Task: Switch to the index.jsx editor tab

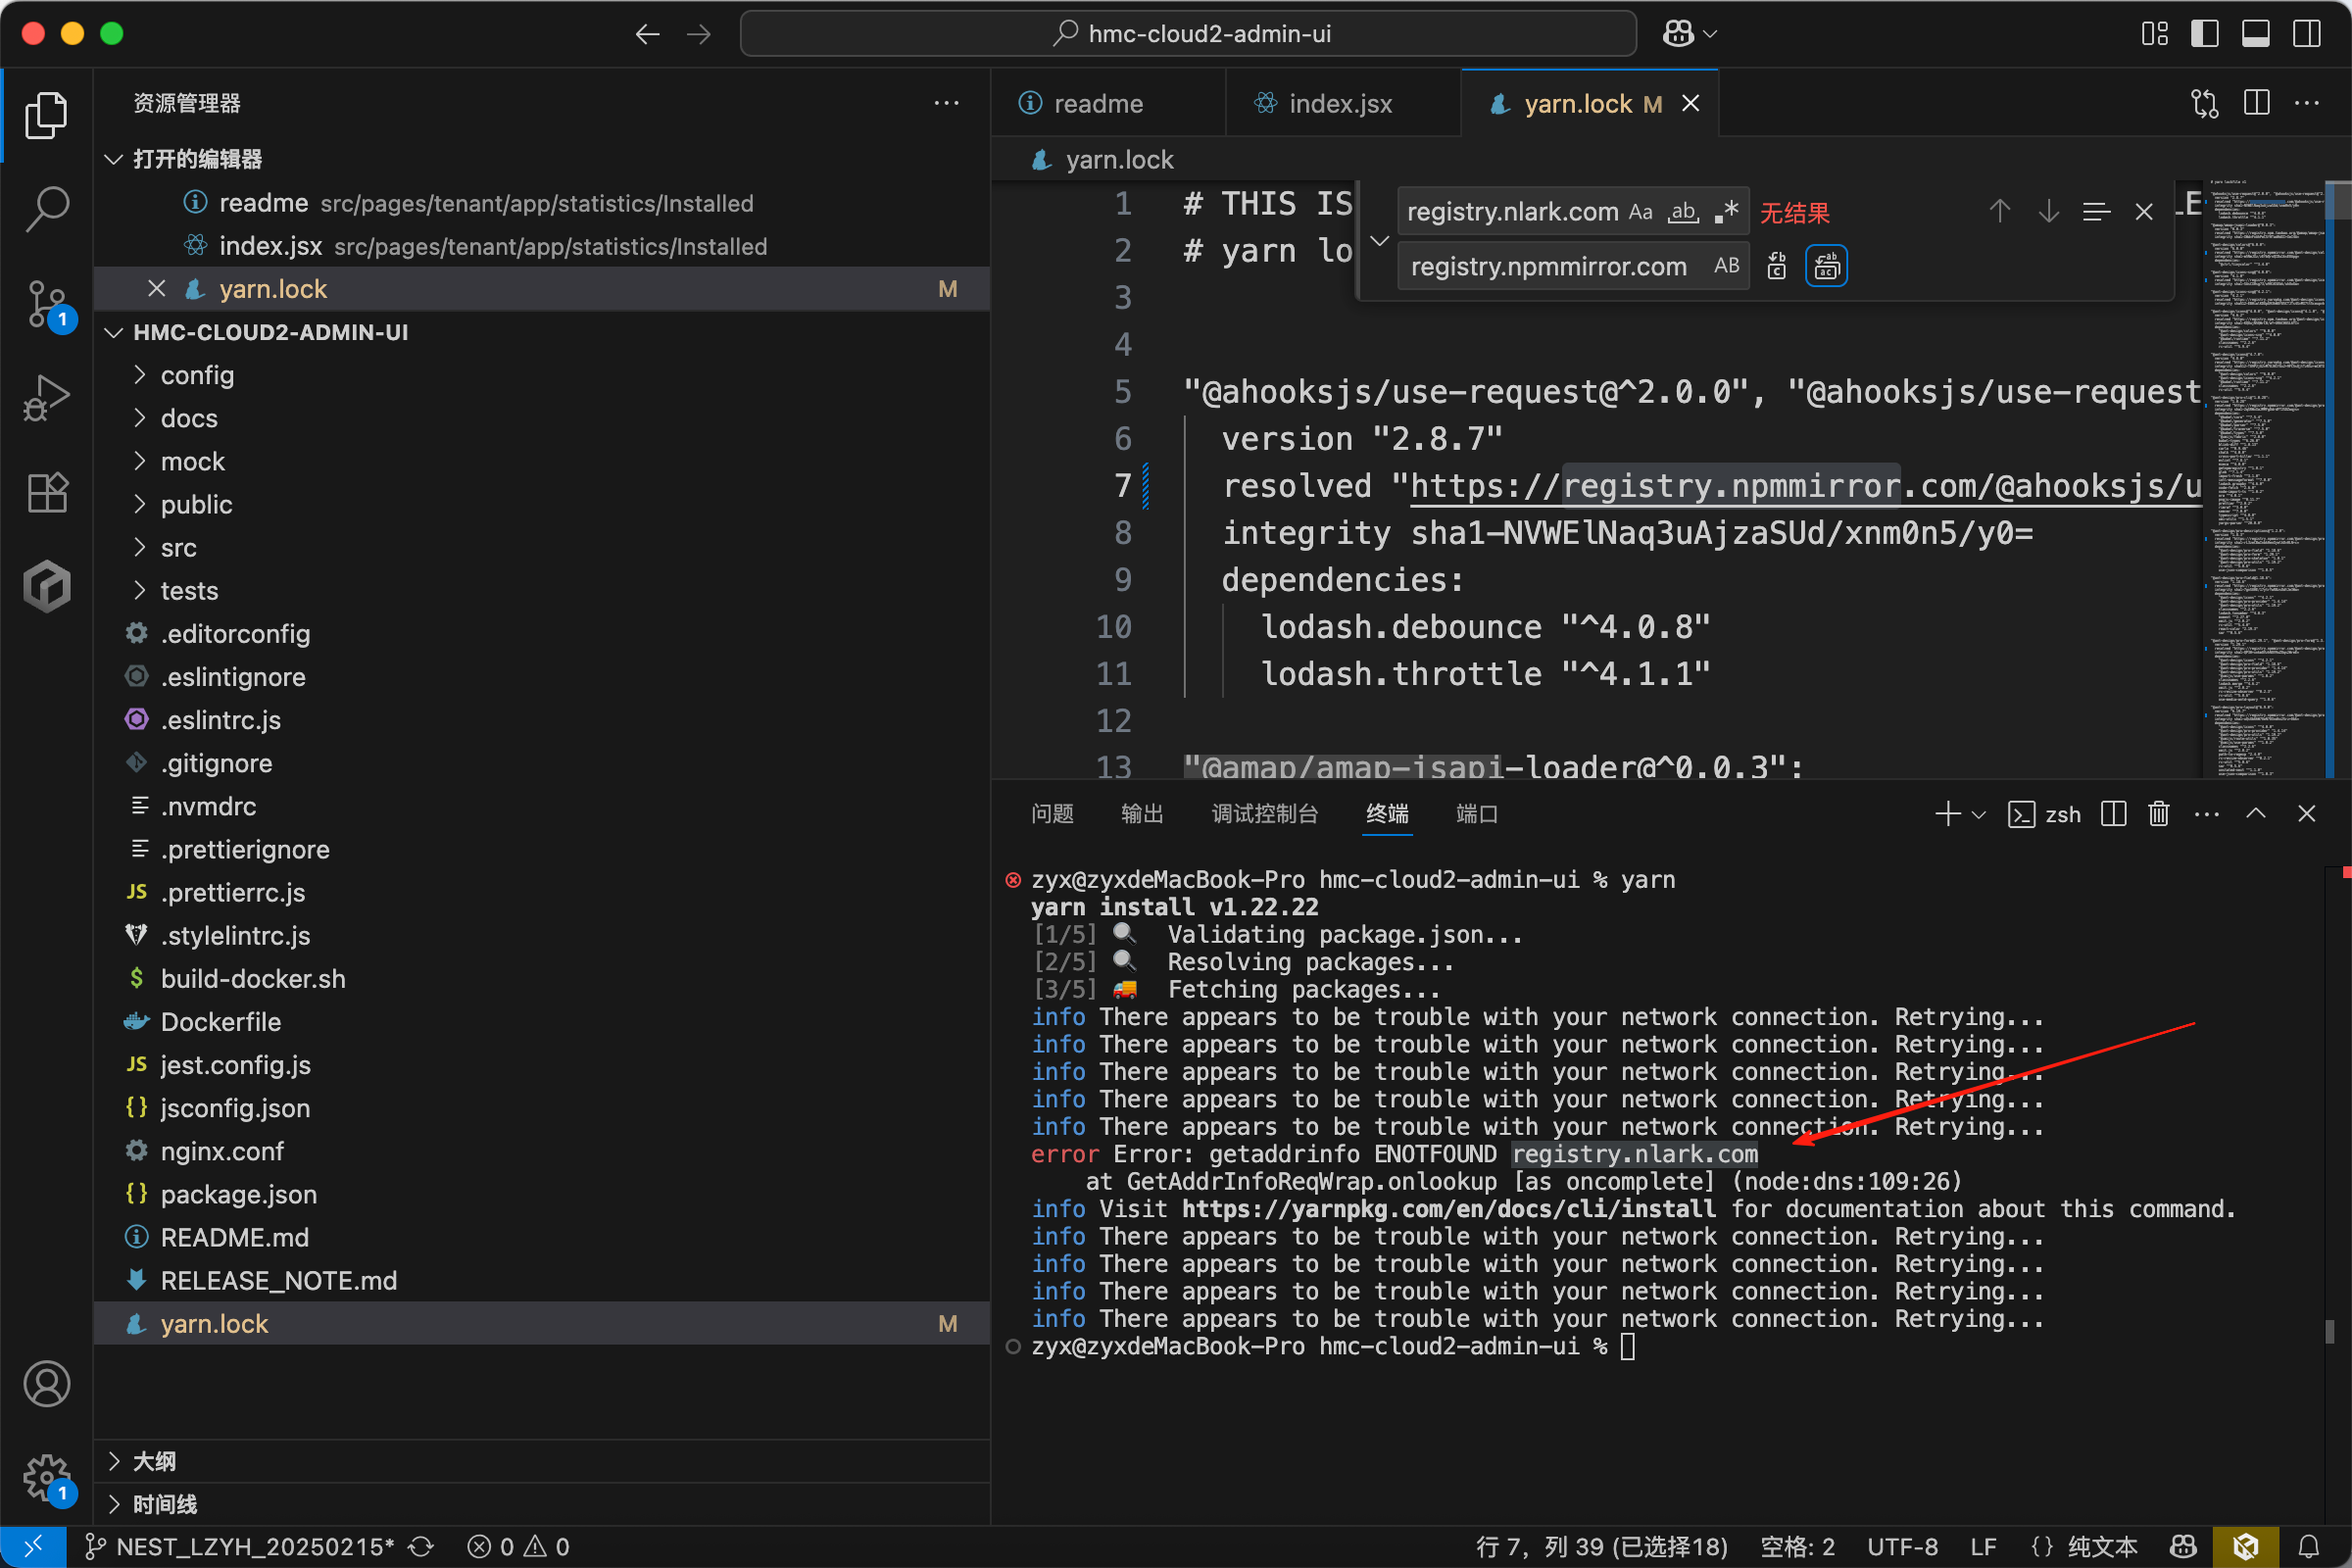Action: [x=1339, y=104]
